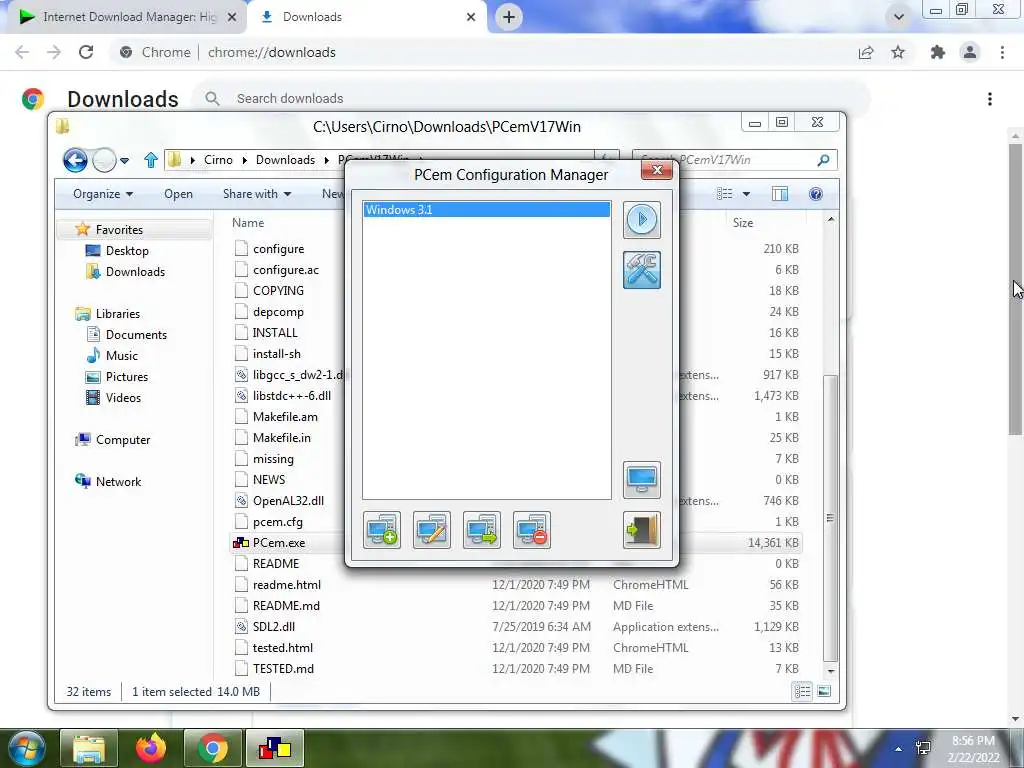Reload the Chrome page

(86, 52)
